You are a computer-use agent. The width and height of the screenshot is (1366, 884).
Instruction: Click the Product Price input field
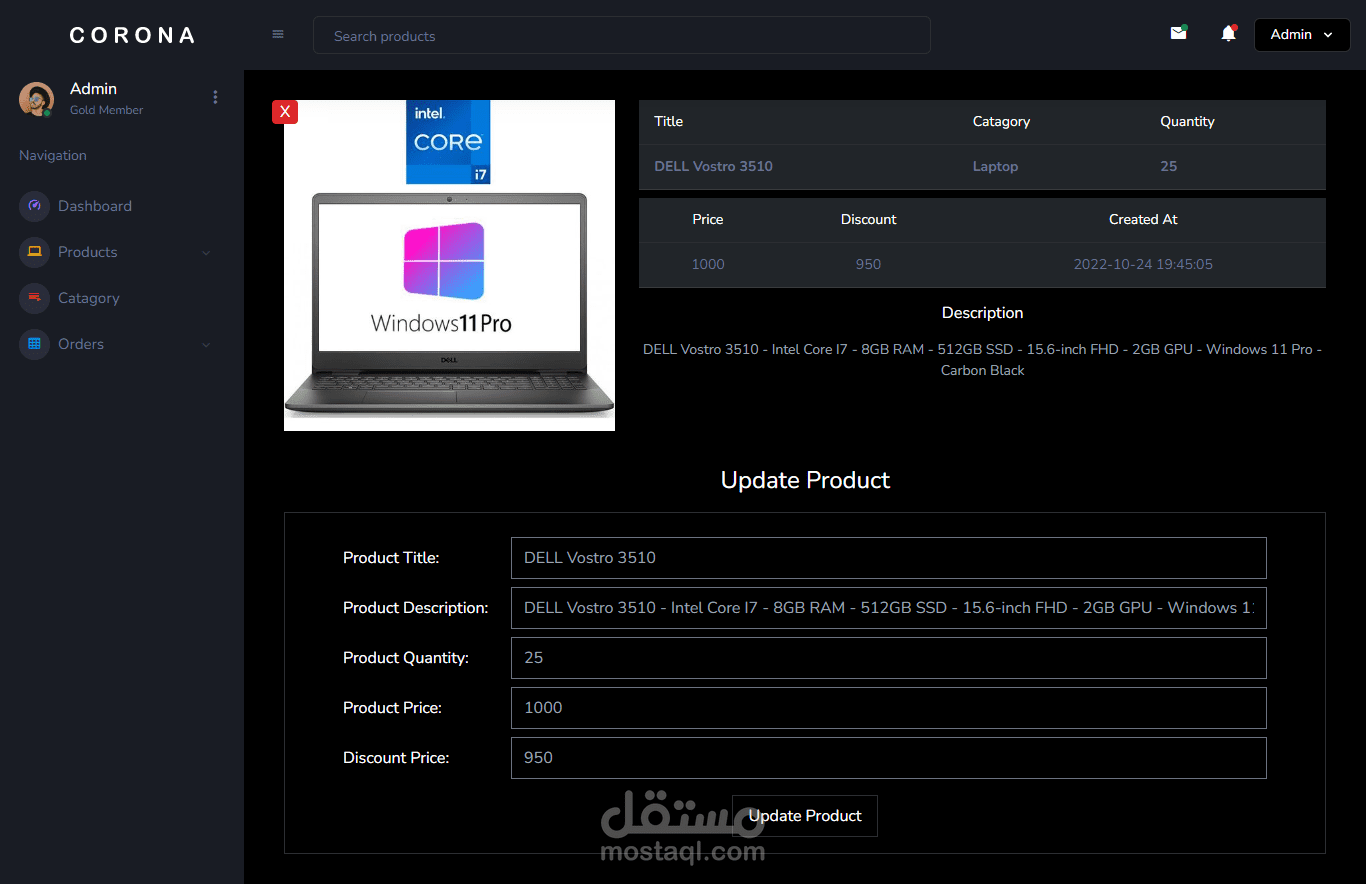pos(889,708)
